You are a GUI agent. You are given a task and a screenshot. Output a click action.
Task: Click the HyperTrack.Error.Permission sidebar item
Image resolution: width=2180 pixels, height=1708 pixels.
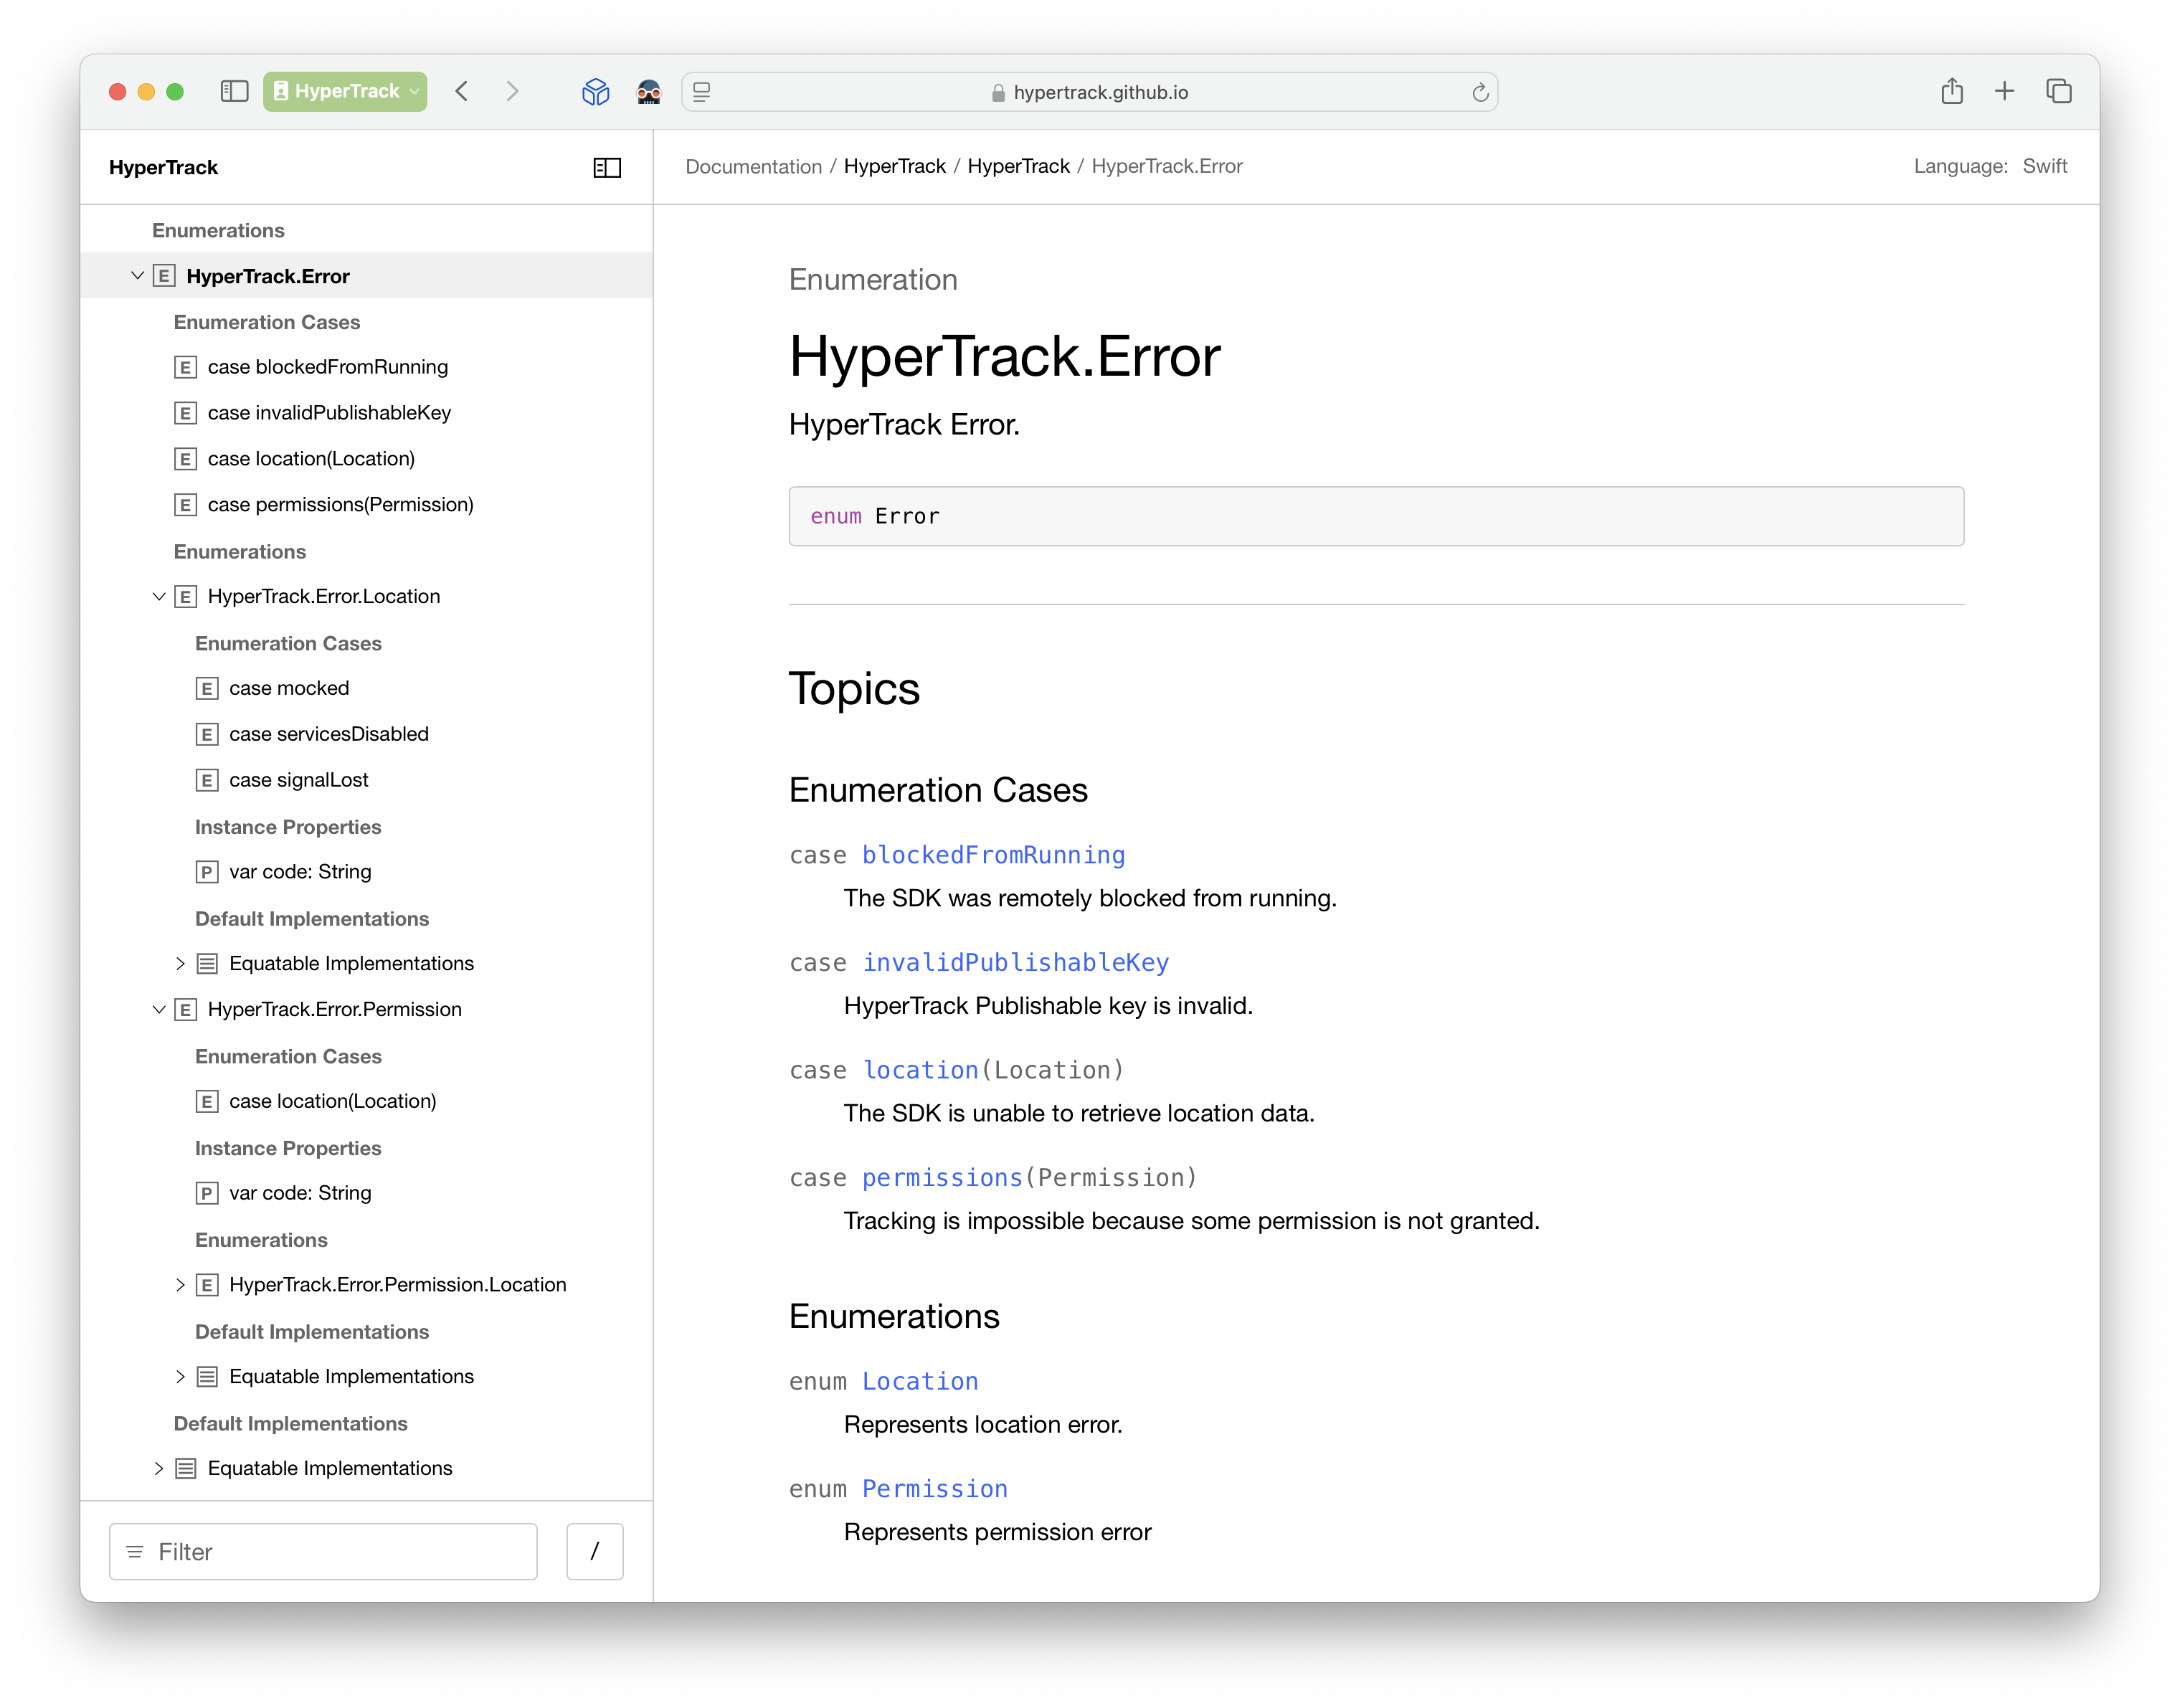click(x=334, y=1009)
